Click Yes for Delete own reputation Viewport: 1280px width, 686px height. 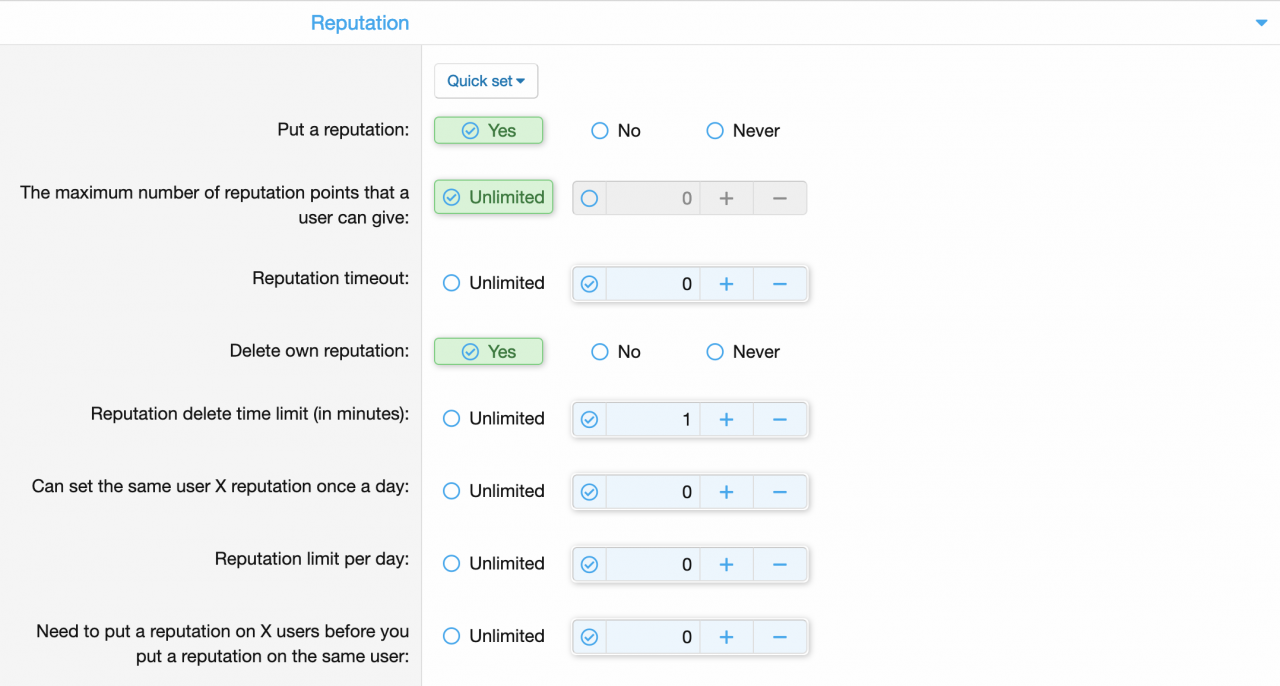(488, 352)
